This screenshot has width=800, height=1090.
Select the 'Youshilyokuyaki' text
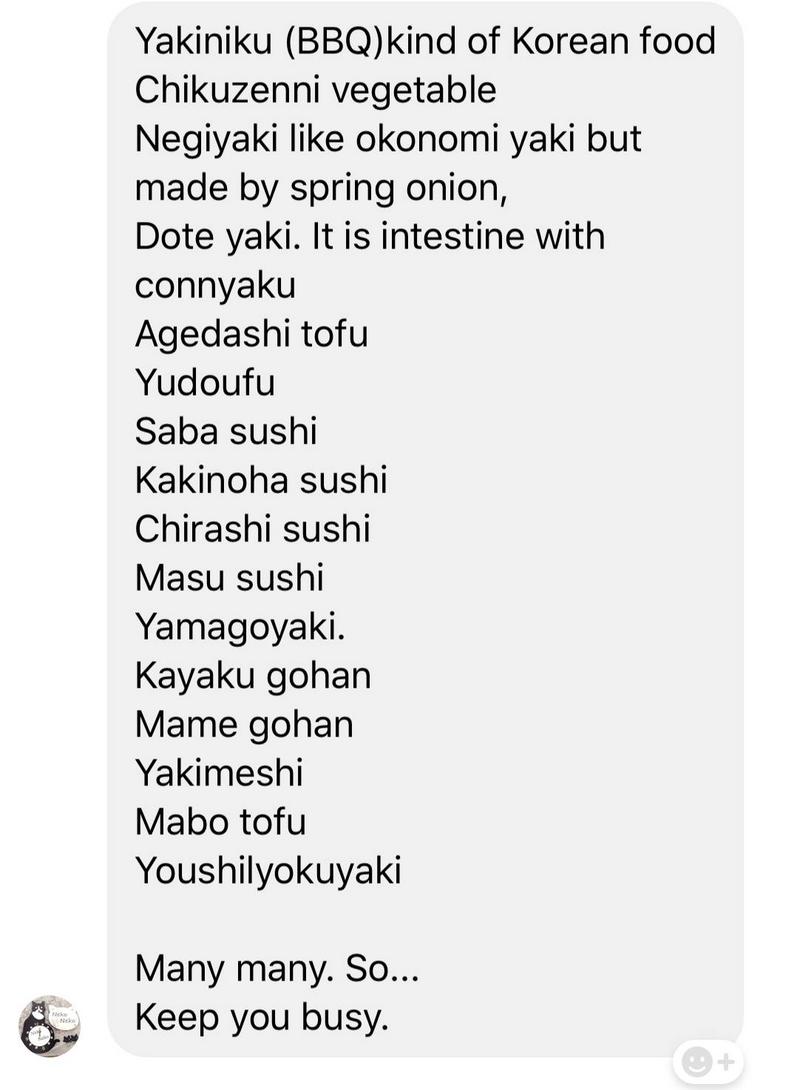click(x=268, y=871)
